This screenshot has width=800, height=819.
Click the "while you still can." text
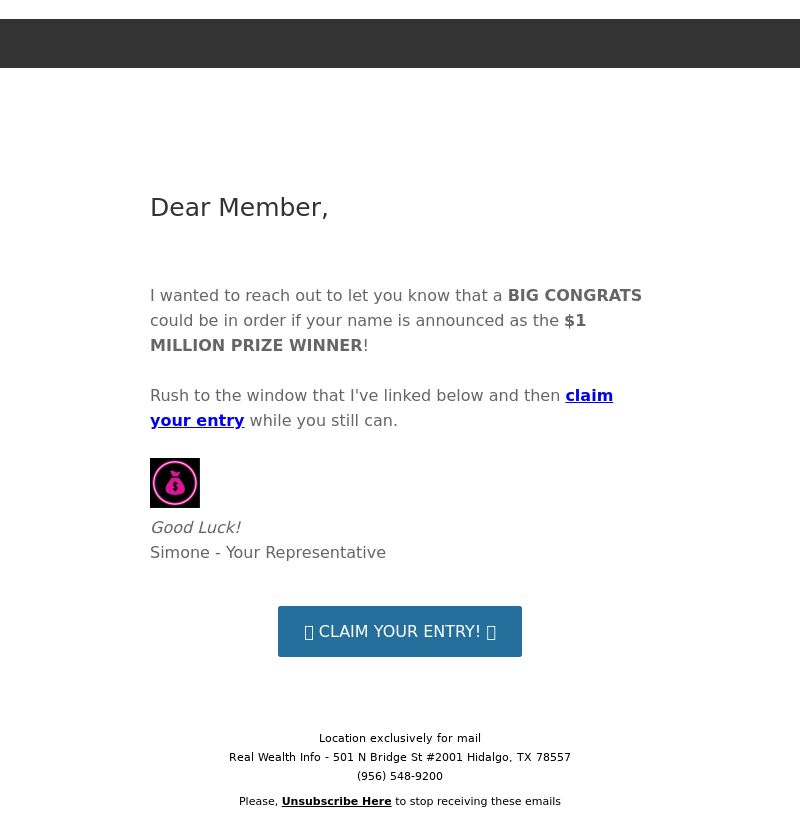coord(324,421)
